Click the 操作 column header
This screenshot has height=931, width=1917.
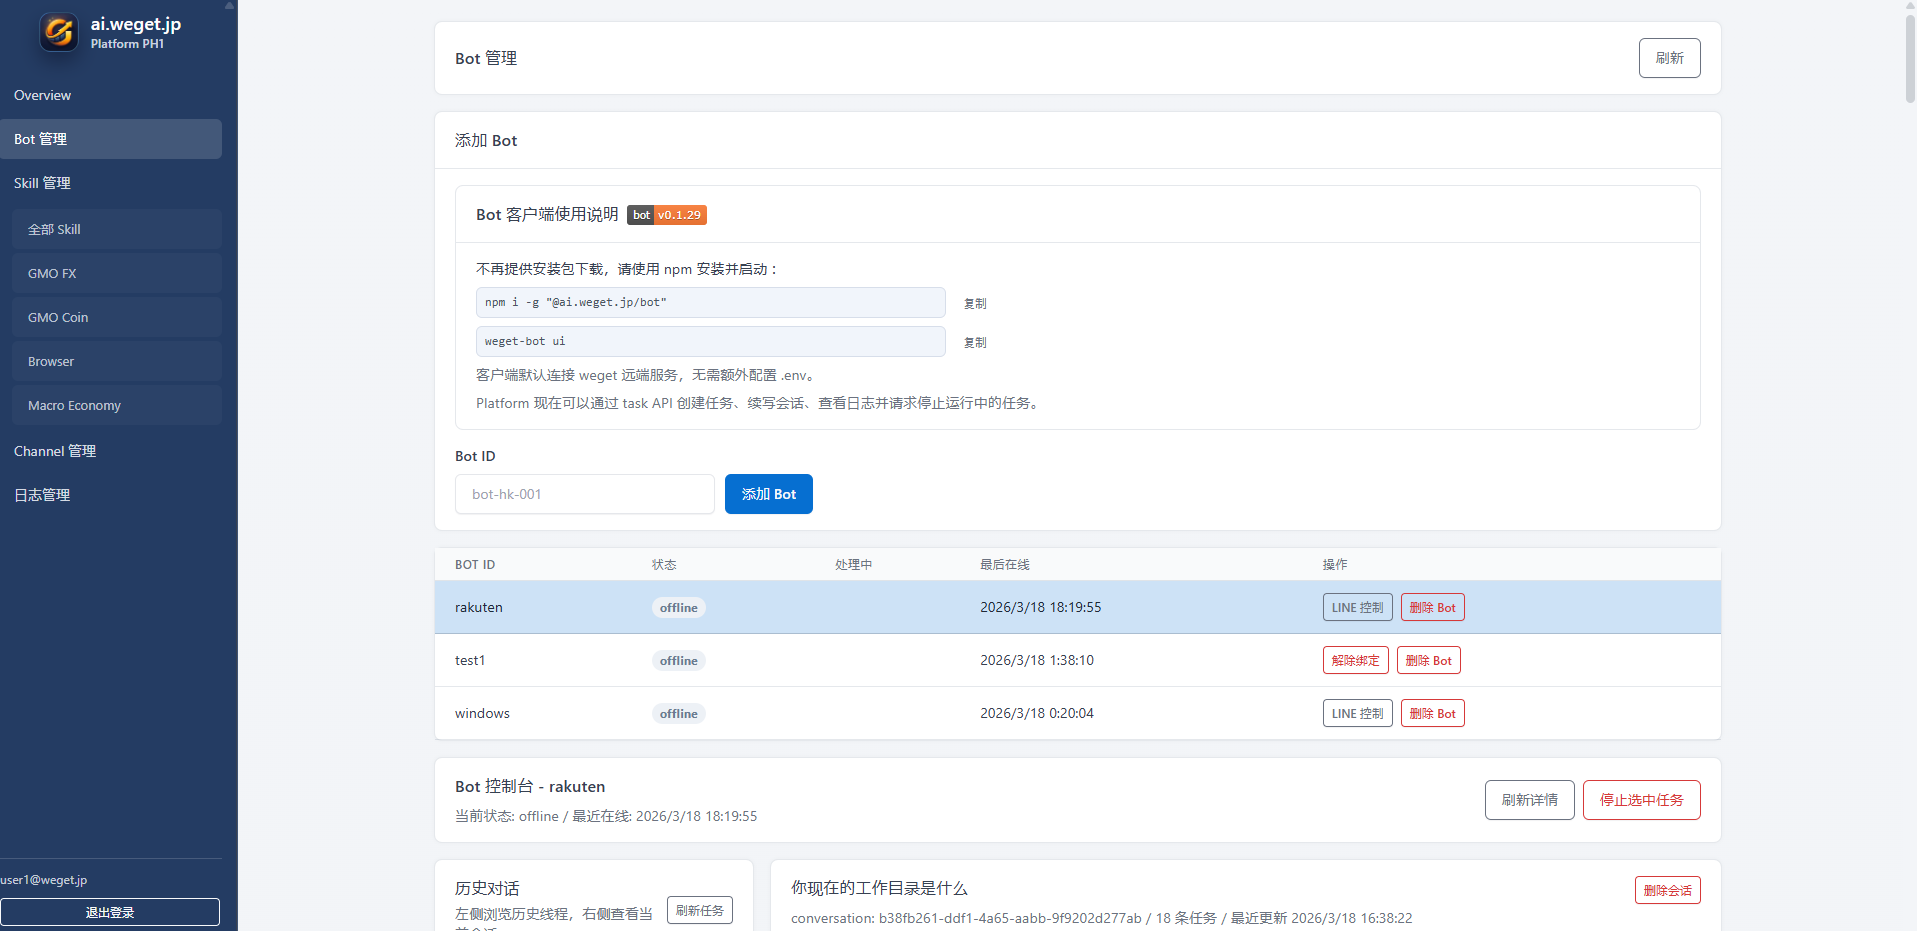coord(1335,564)
